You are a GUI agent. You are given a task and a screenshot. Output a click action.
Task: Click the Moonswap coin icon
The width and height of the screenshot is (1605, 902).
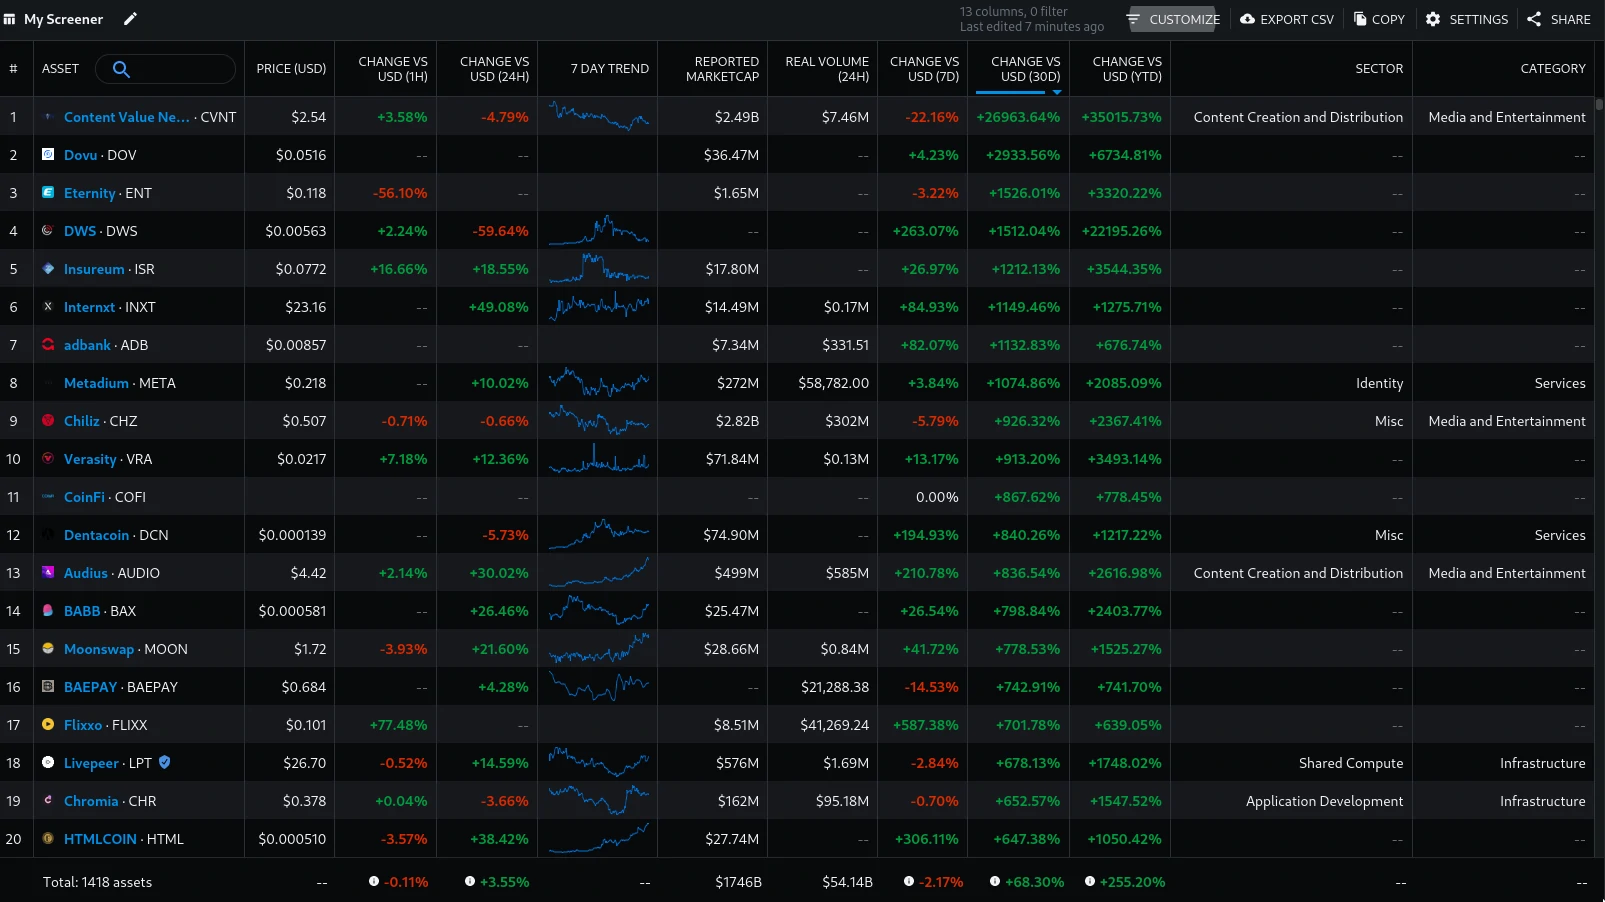48,649
